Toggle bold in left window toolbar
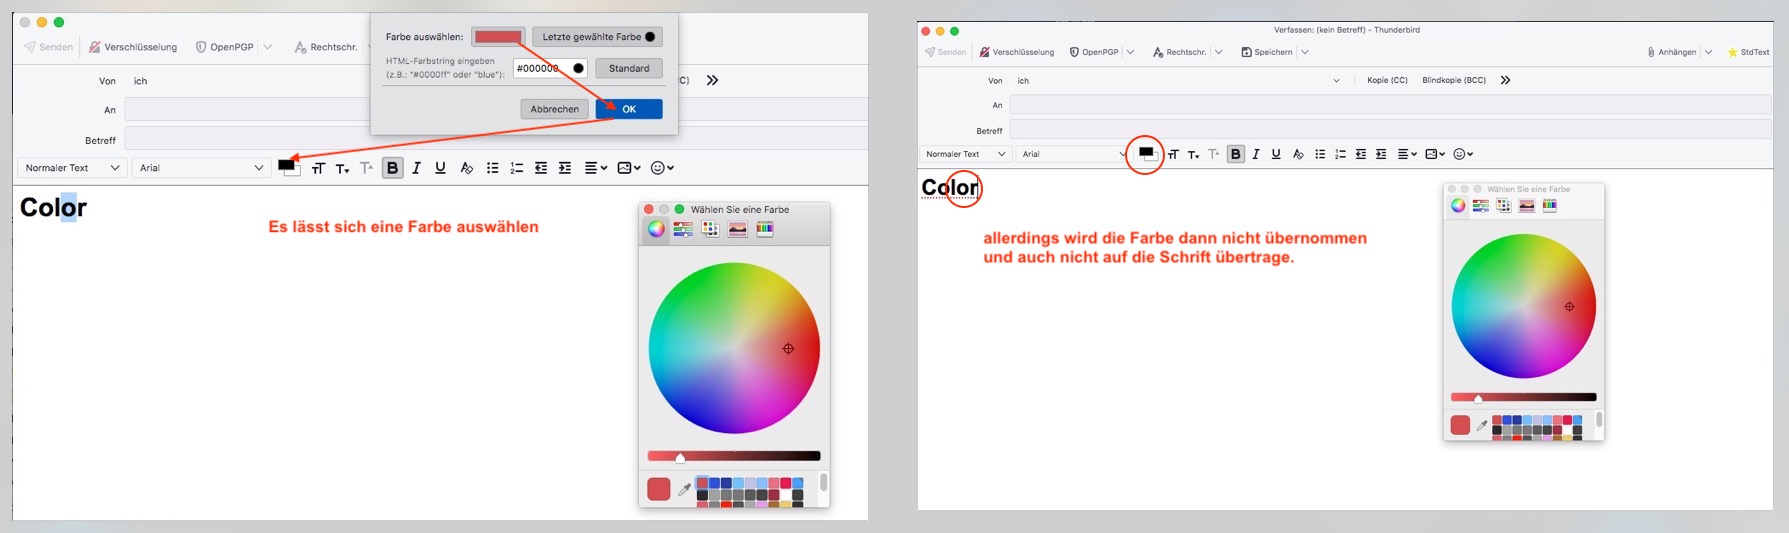1789x533 pixels. click(x=392, y=168)
